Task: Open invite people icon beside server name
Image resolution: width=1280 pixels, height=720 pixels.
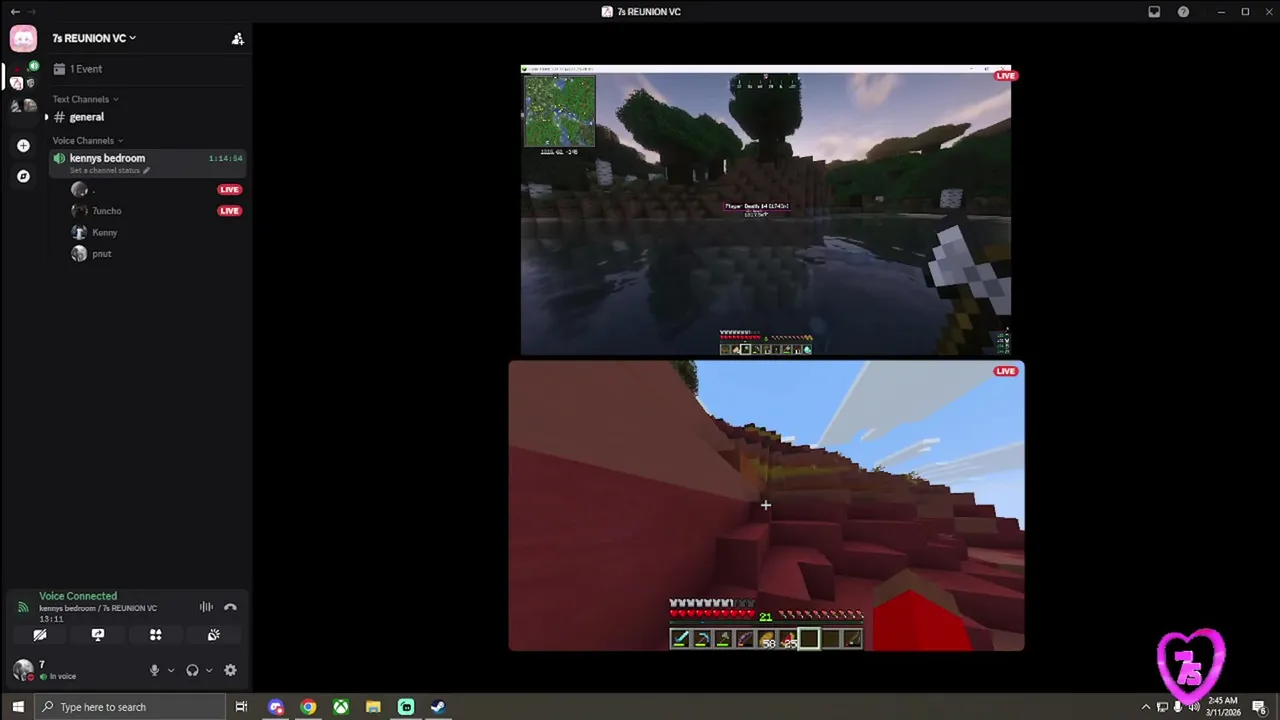Action: pyautogui.click(x=237, y=39)
